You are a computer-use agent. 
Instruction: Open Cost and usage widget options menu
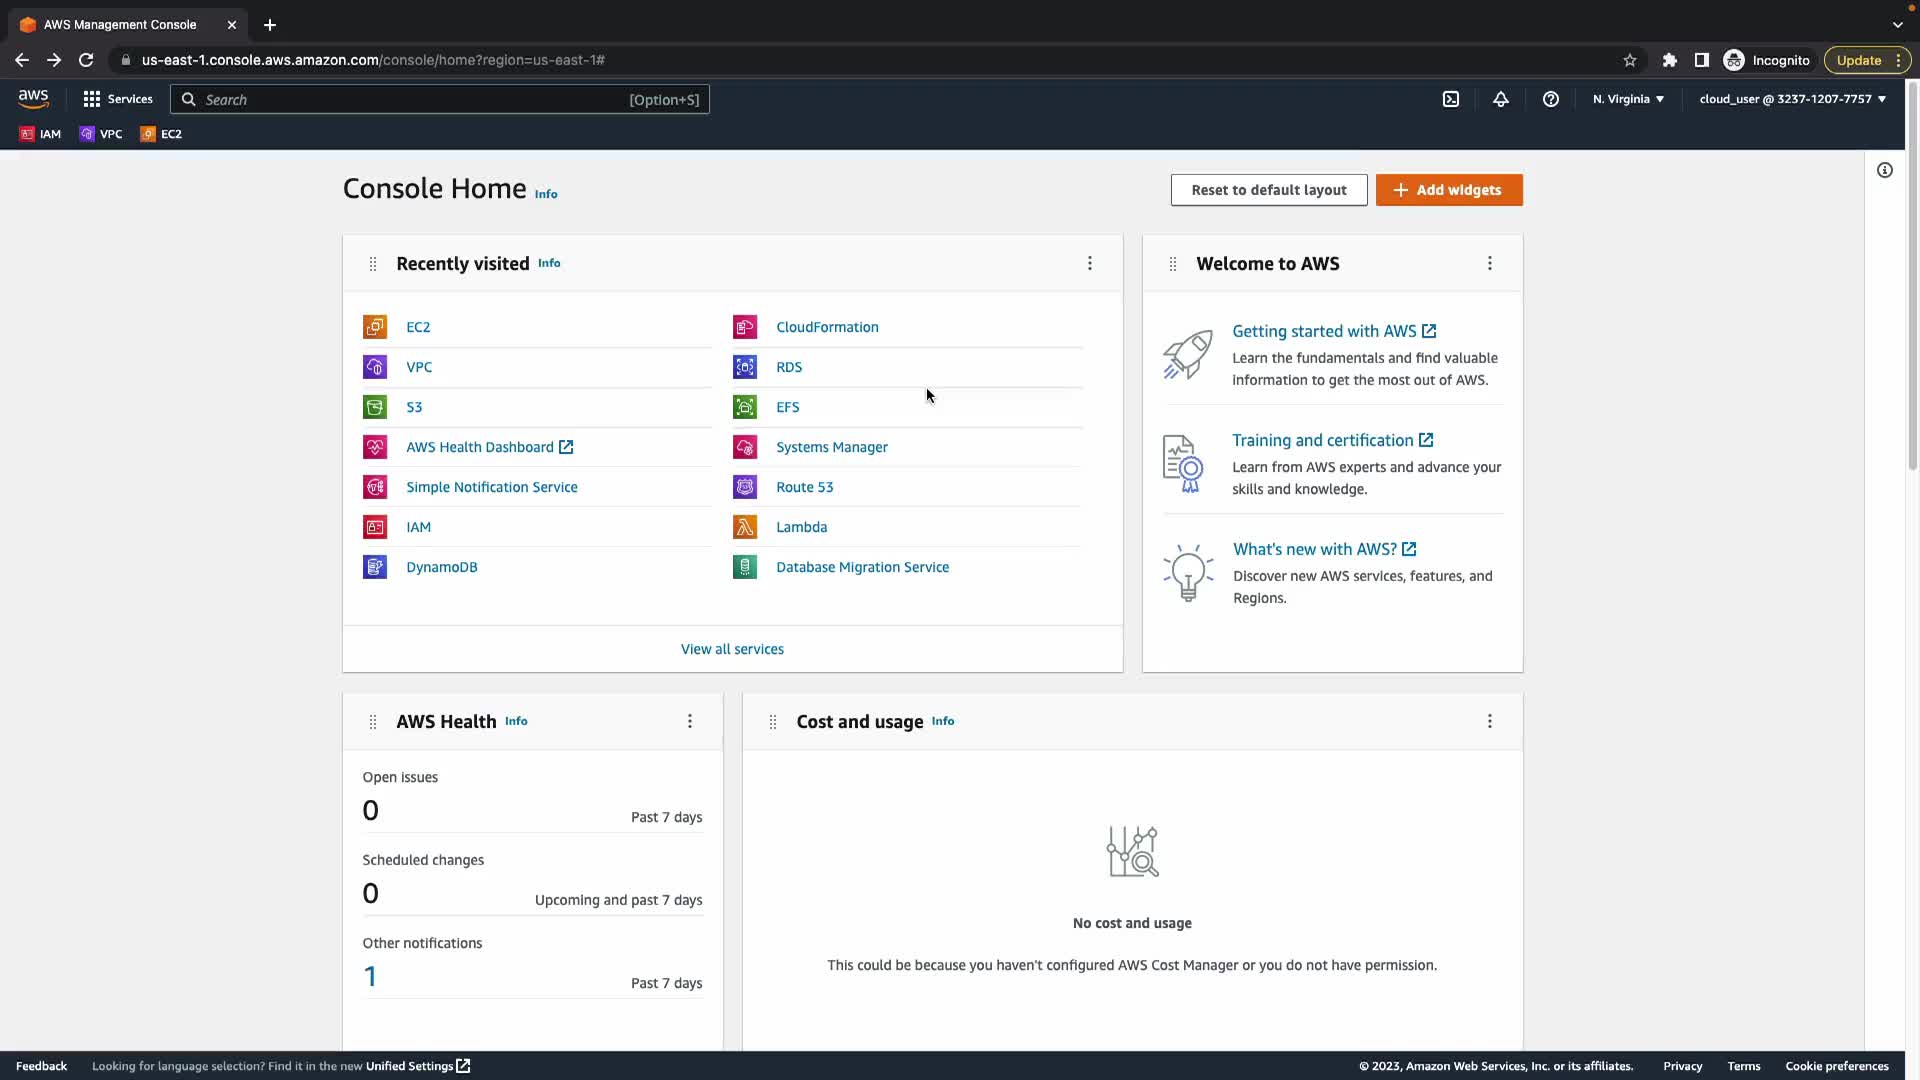point(1490,721)
